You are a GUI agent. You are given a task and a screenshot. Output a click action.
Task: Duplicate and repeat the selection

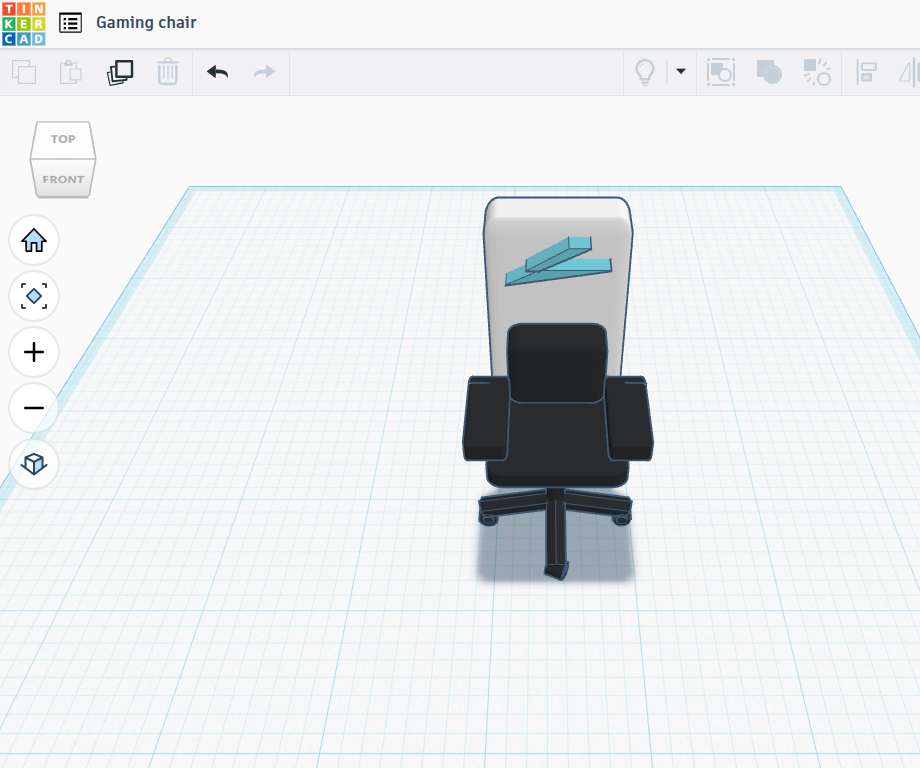click(120, 72)
